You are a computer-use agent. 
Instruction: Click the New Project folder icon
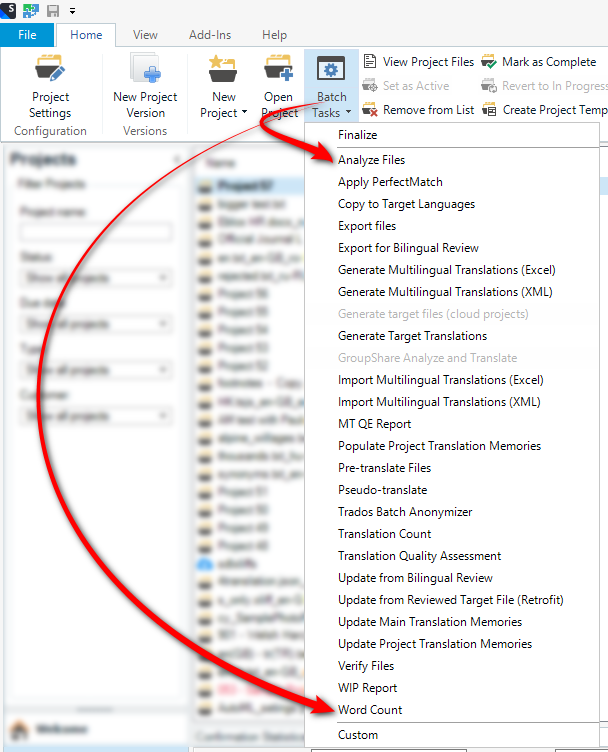(223, 69)
